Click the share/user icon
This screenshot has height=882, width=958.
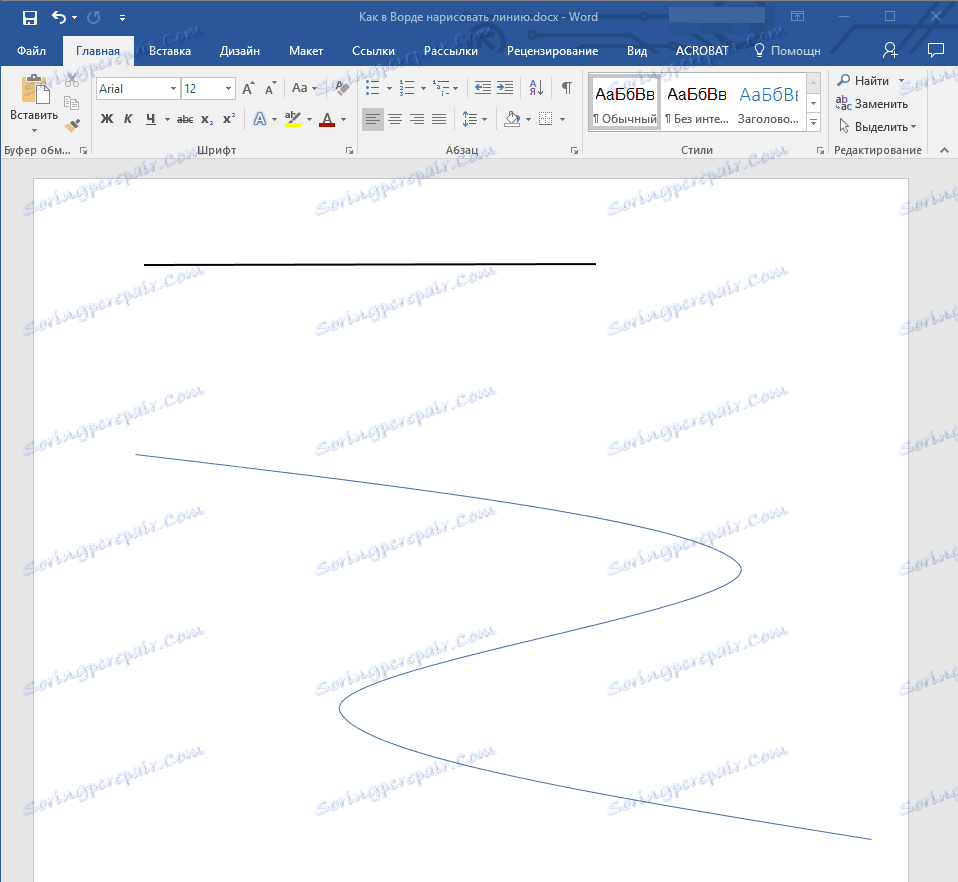(x=890, y=50)
